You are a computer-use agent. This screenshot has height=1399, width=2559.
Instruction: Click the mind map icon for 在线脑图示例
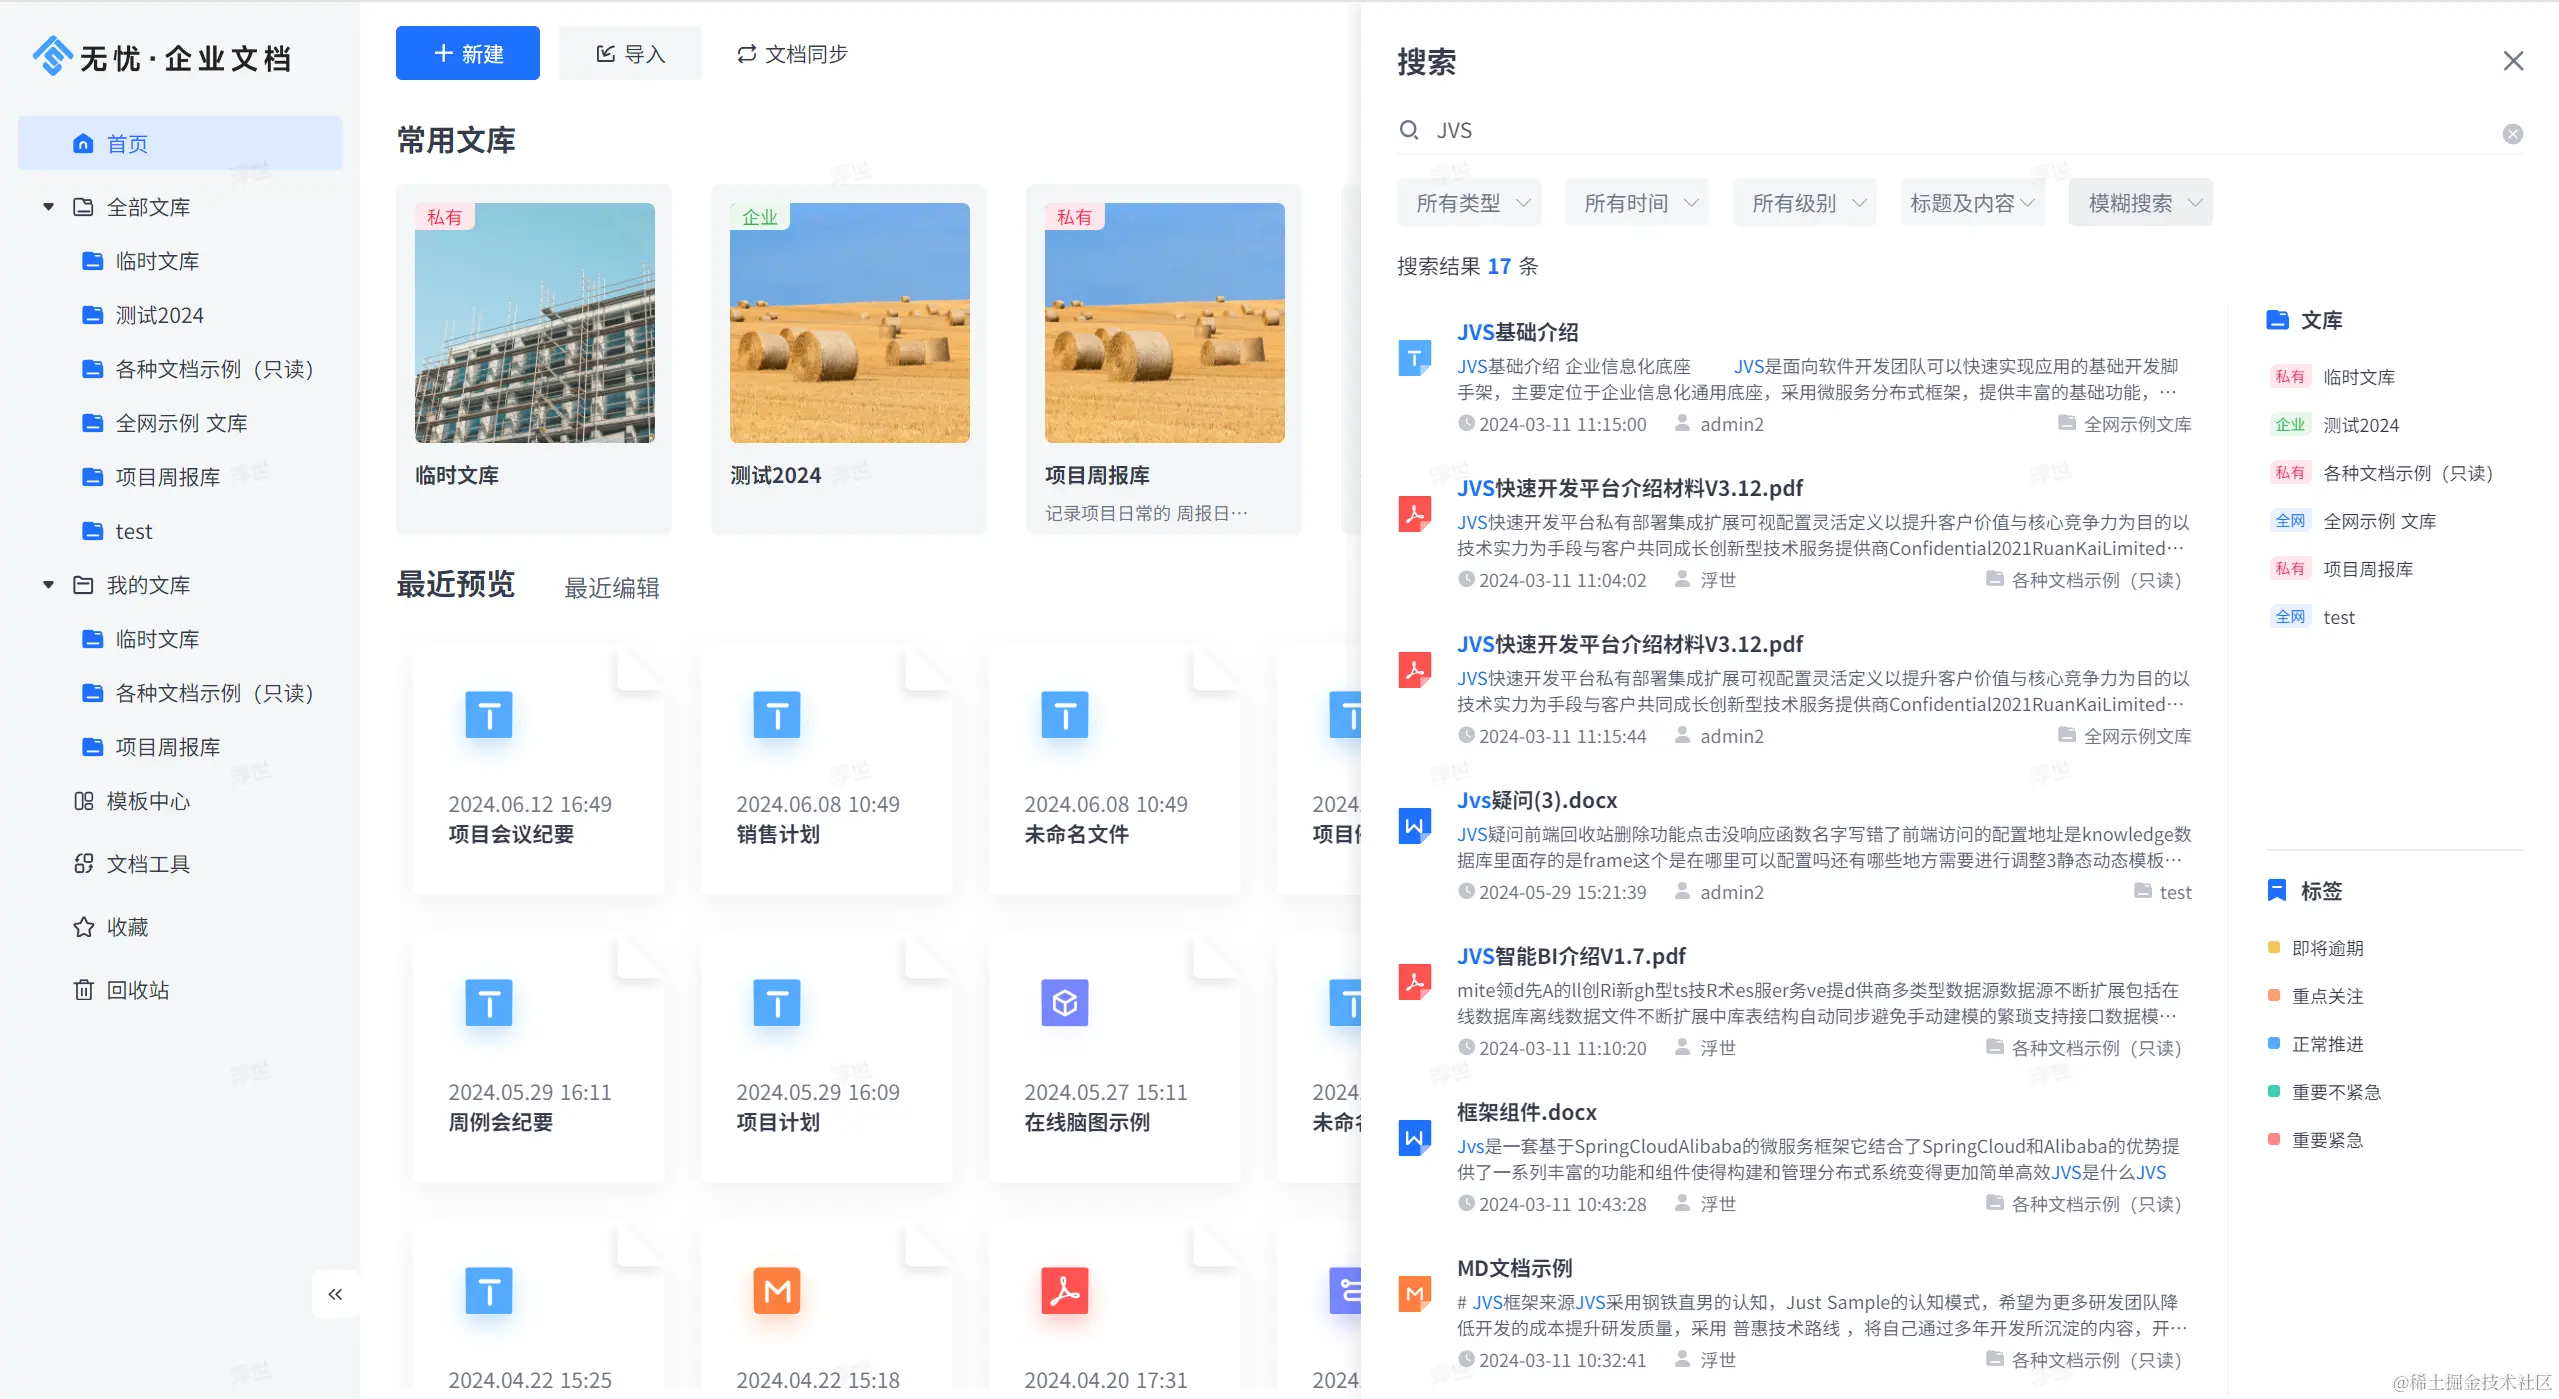1064,1003
